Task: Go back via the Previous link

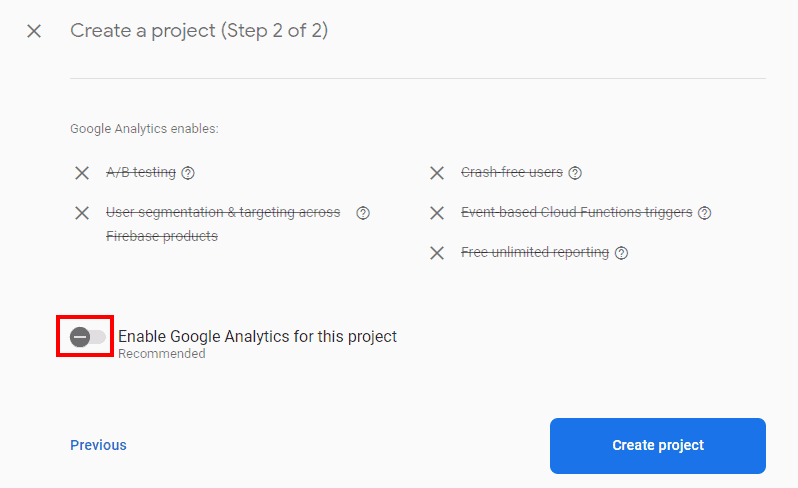Action: tap(98, 445)
